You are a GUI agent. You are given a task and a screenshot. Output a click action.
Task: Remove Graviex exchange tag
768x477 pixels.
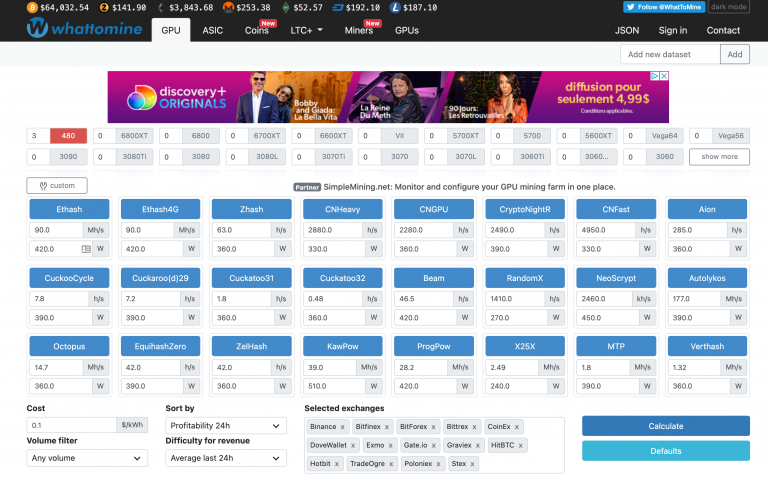(x=478, y=446)
